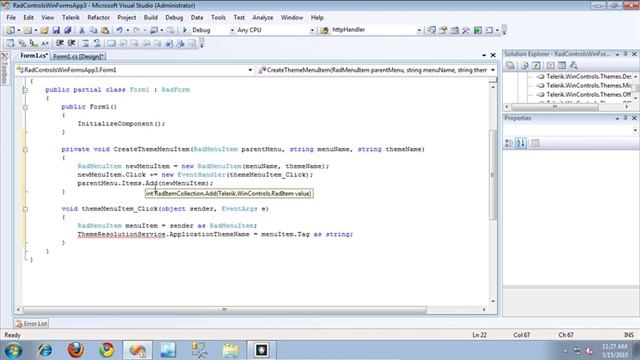The height and width of the screenshot is (360, 640).
Task: Click Solution Explorer horizontal scrollbar
Action: (555, 107)
